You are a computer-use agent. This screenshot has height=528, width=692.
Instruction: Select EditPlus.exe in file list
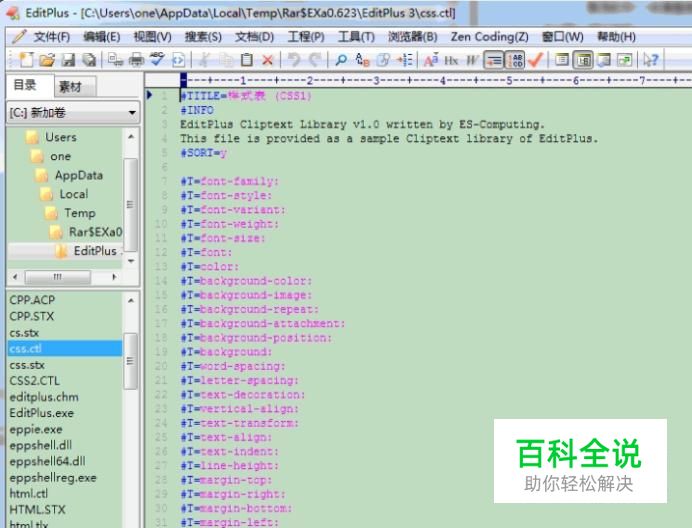pyautogui.click(x=41, y=413)
